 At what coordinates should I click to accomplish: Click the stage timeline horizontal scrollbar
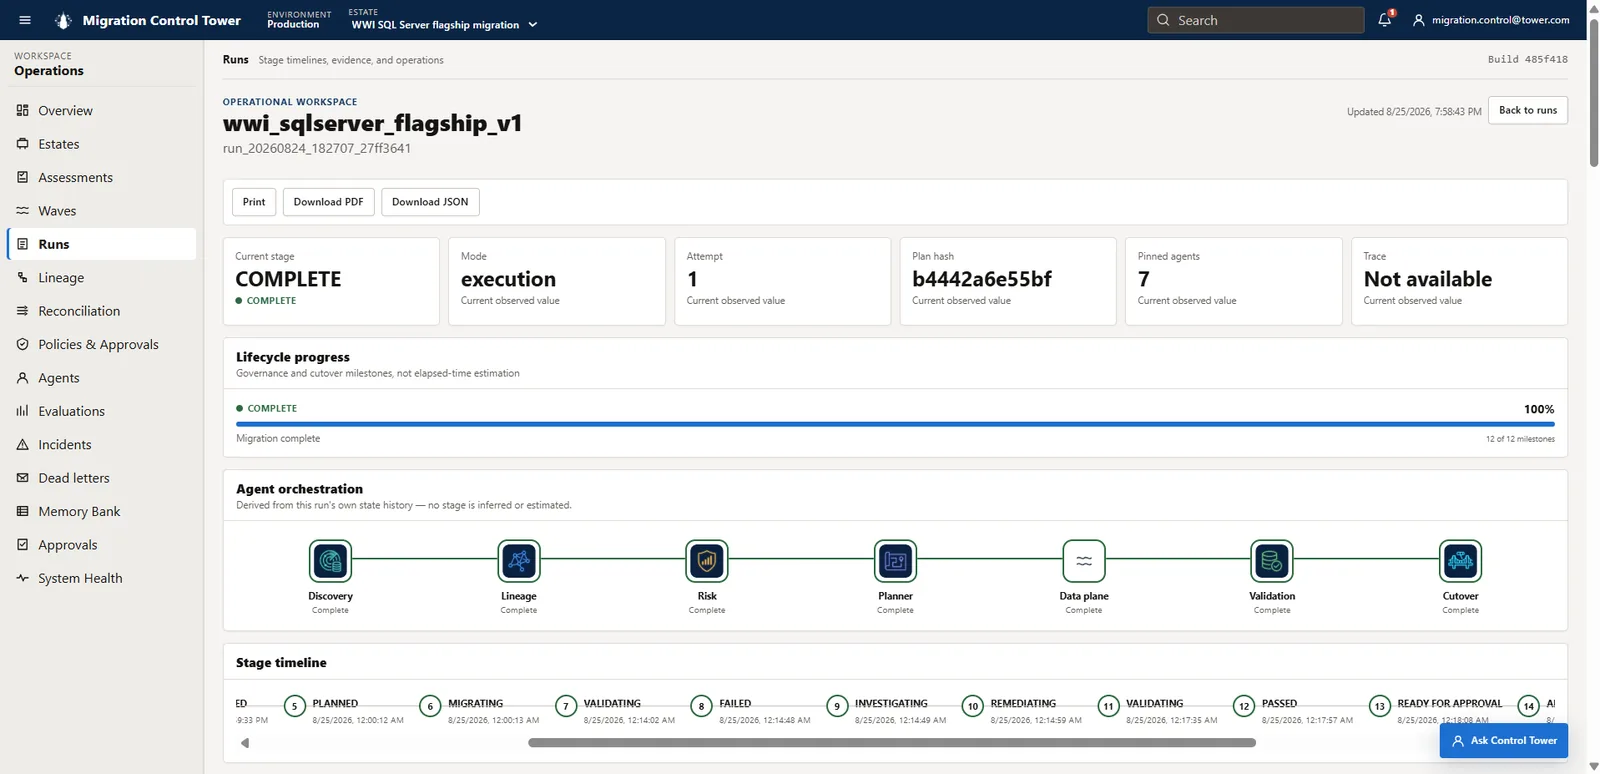892,743
